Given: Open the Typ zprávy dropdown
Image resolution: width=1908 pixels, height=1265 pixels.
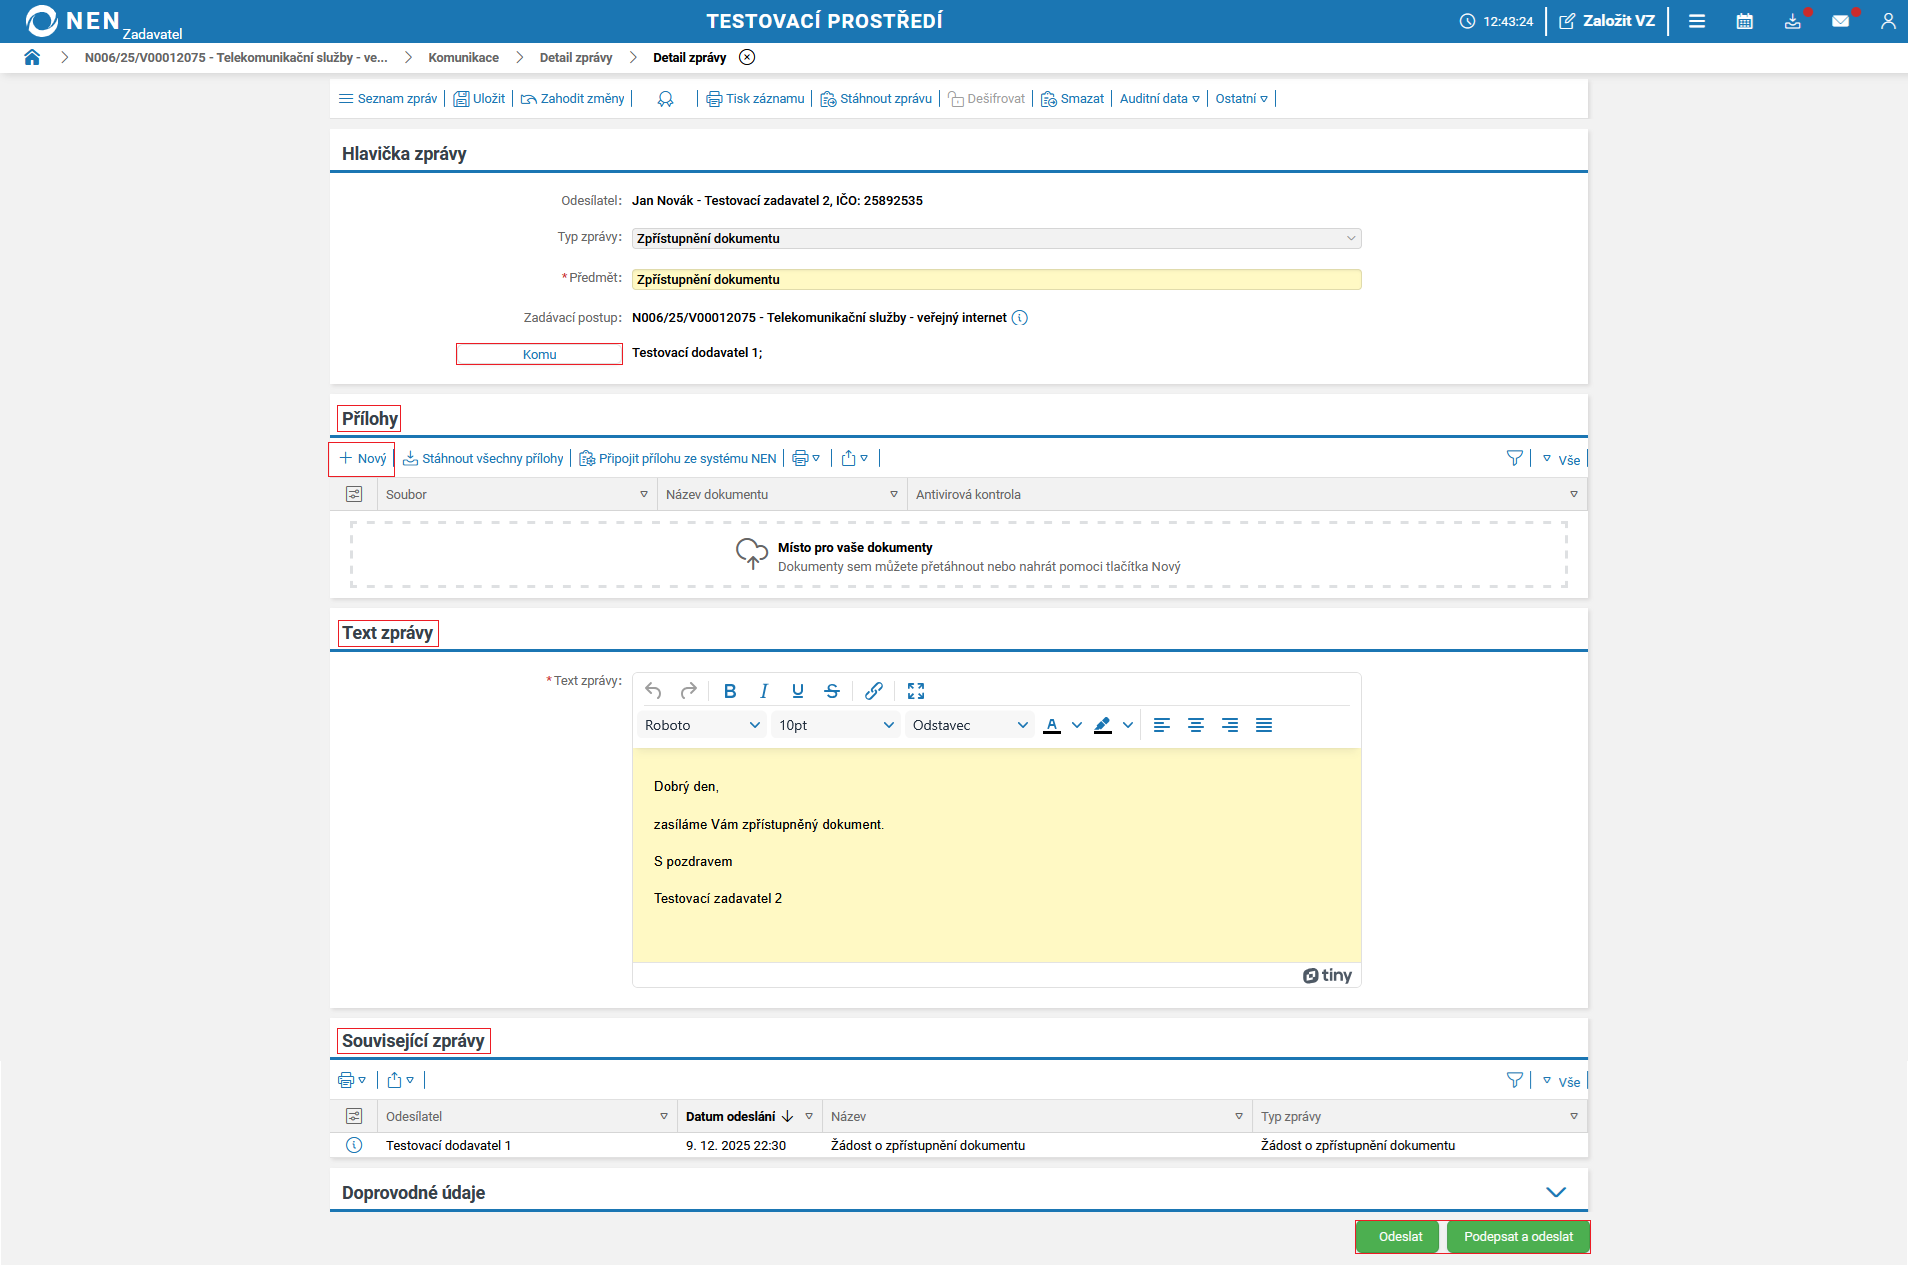Looking at the screenshot, I should point(995,239).
